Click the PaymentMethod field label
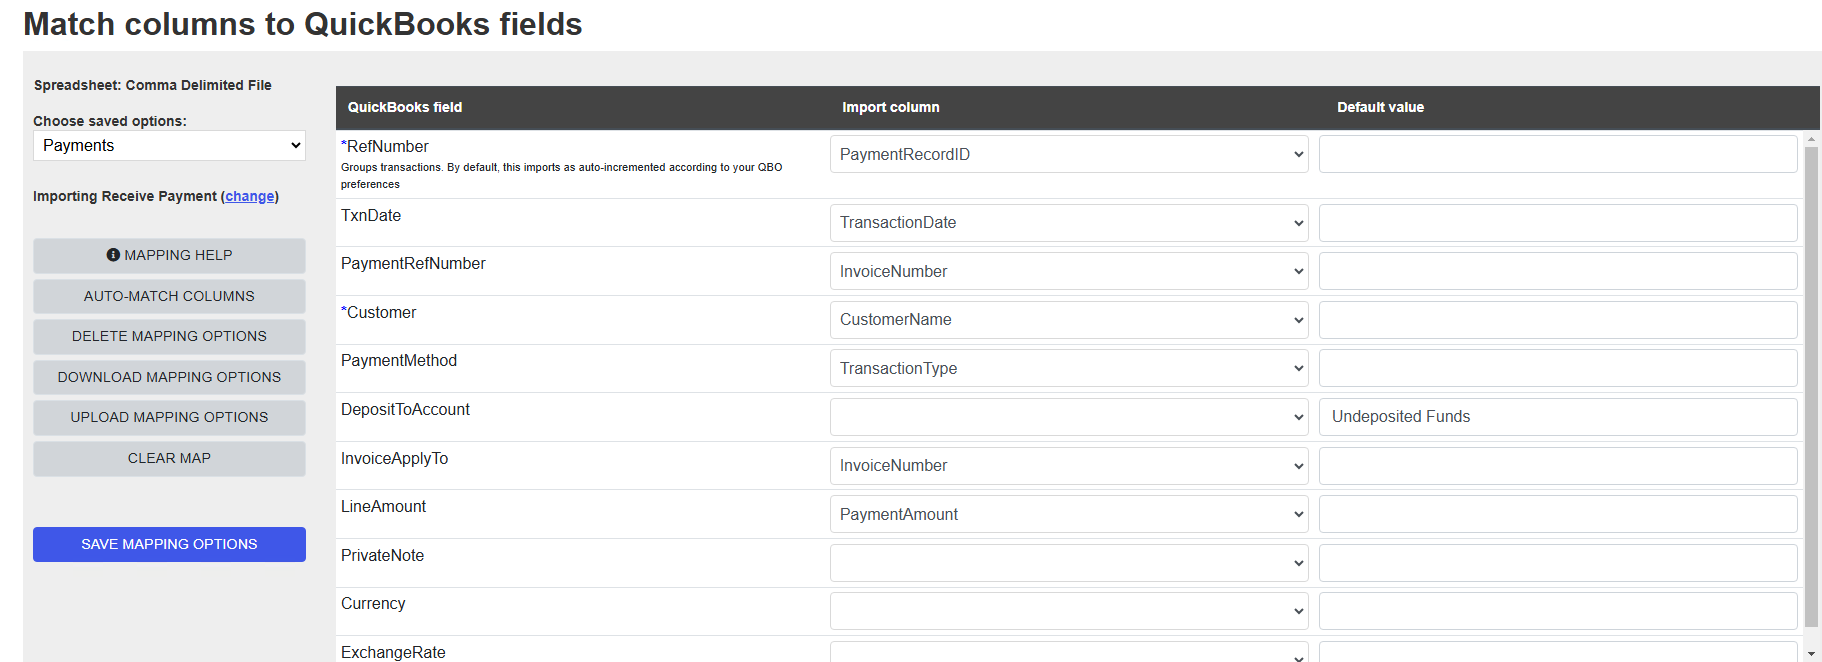 pos(399,361)
